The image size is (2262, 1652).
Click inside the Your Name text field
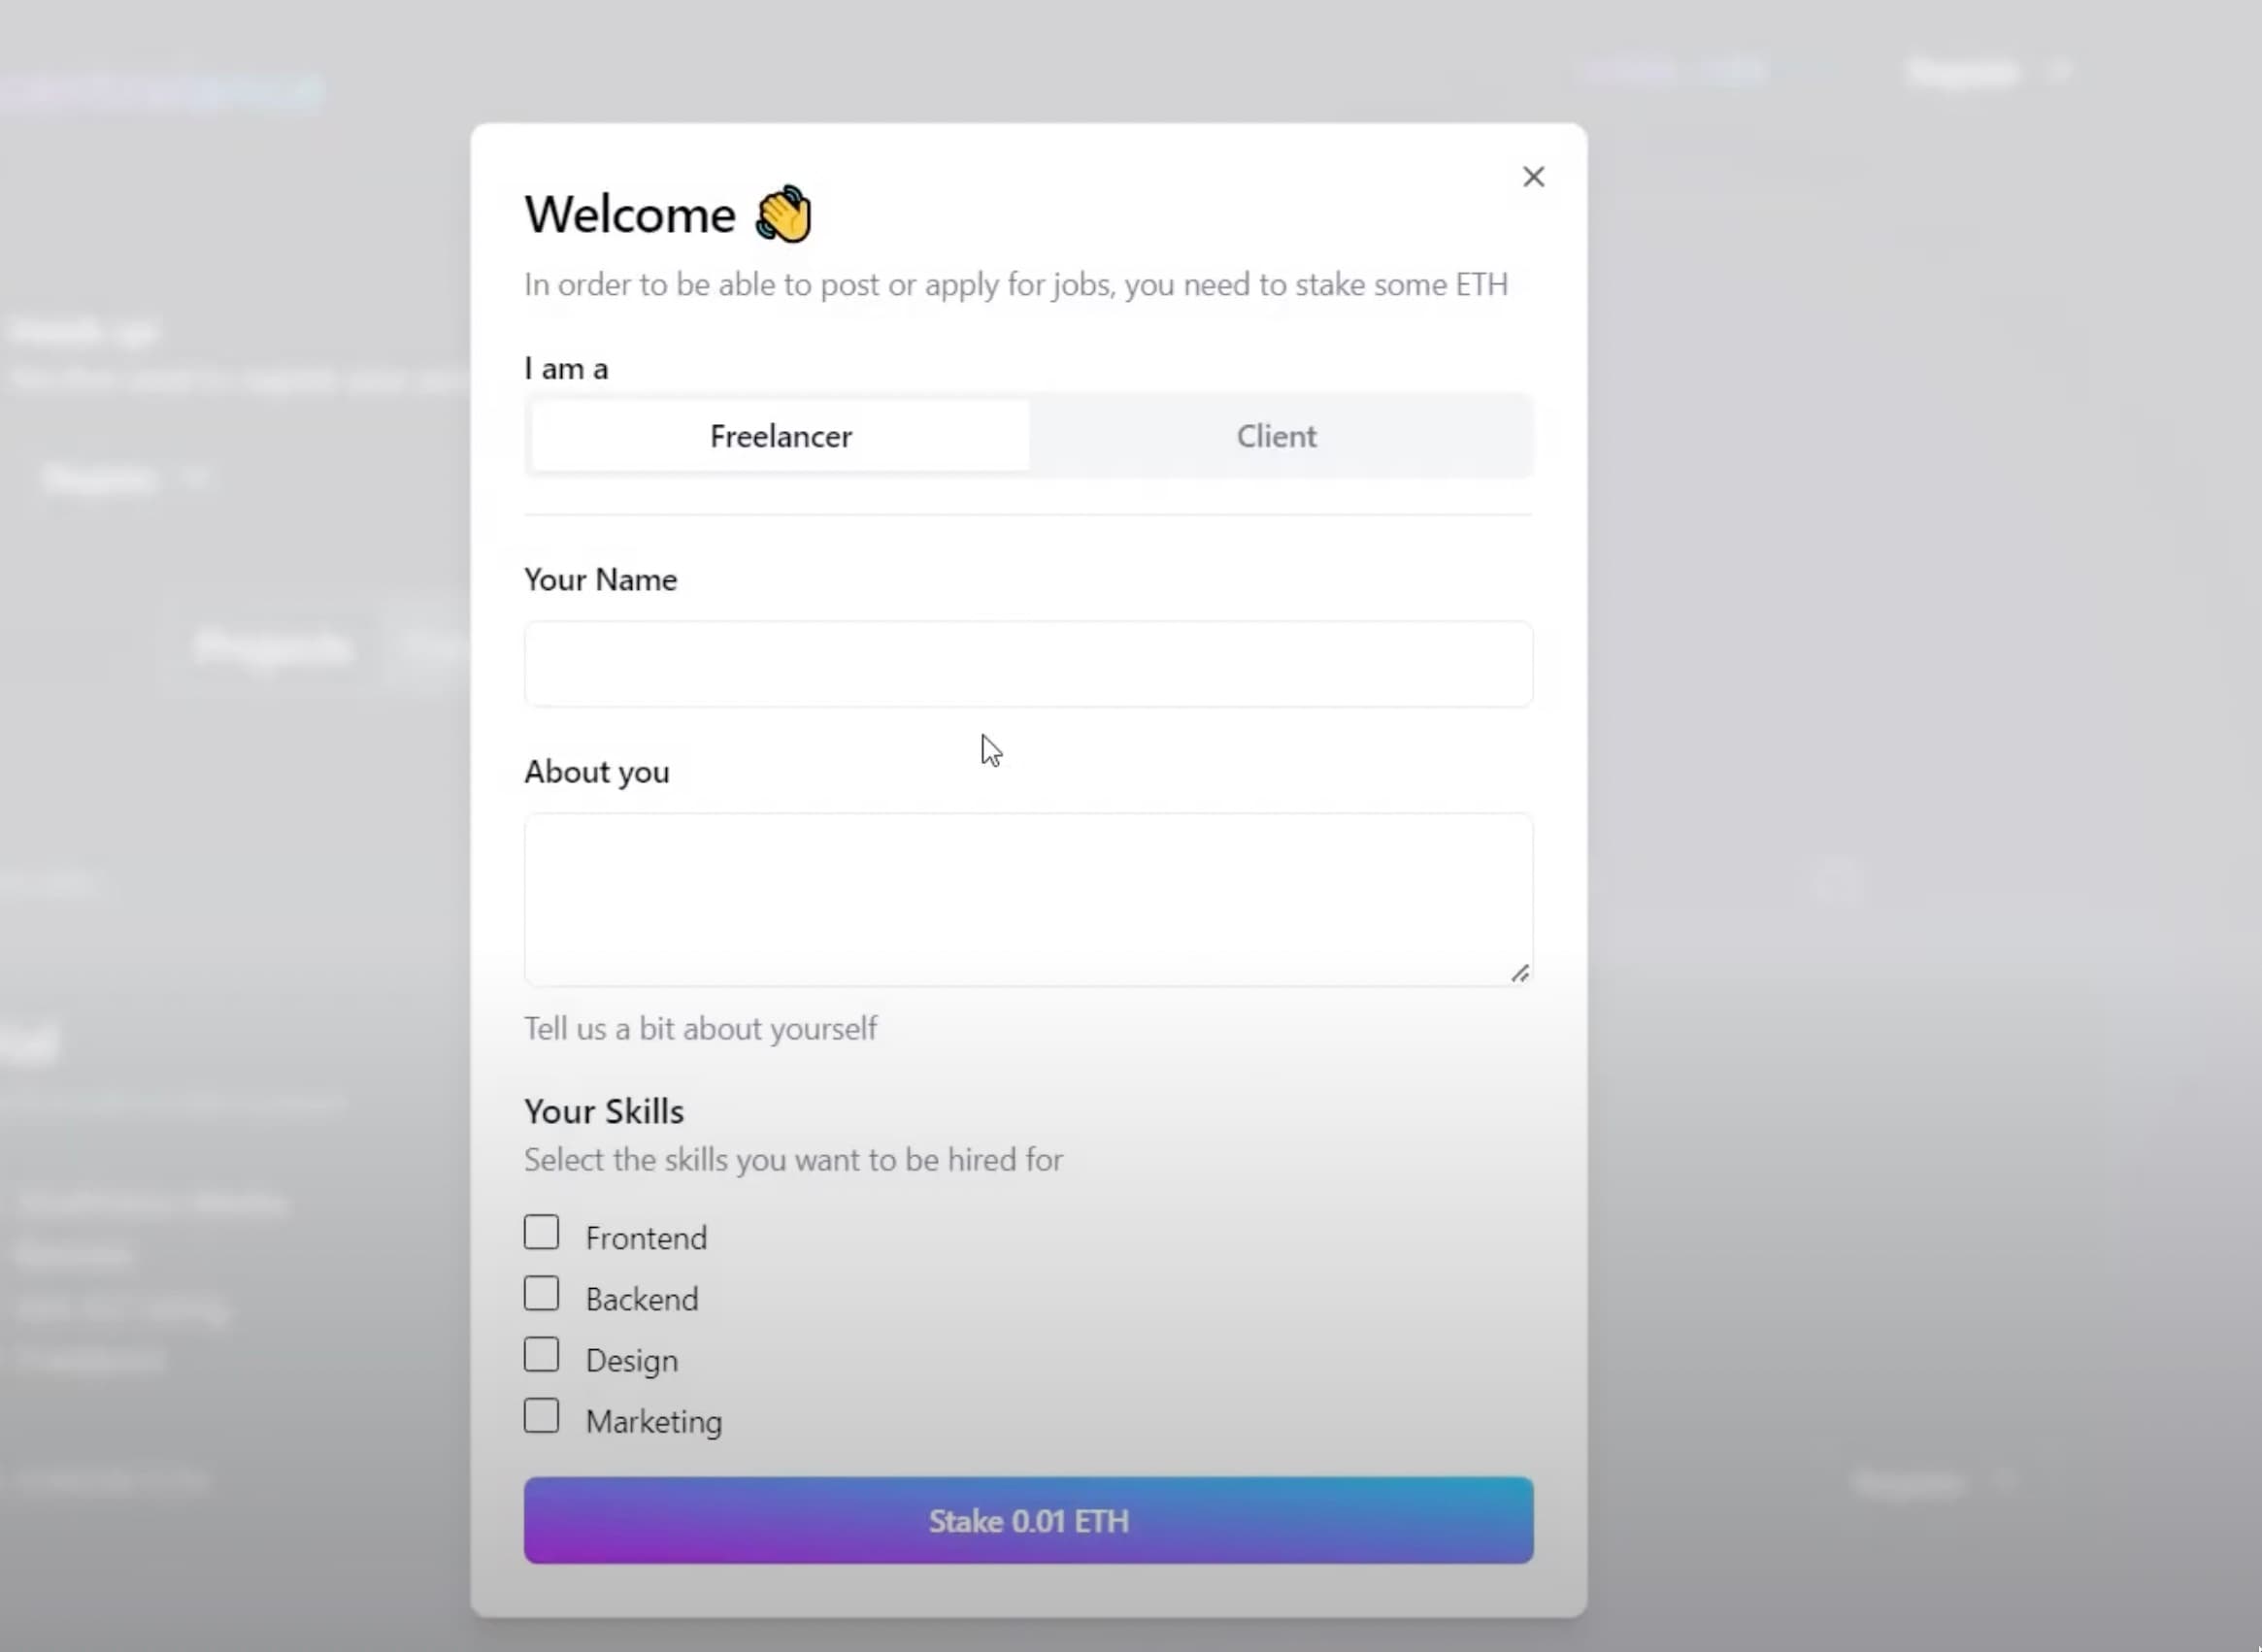1027,662
